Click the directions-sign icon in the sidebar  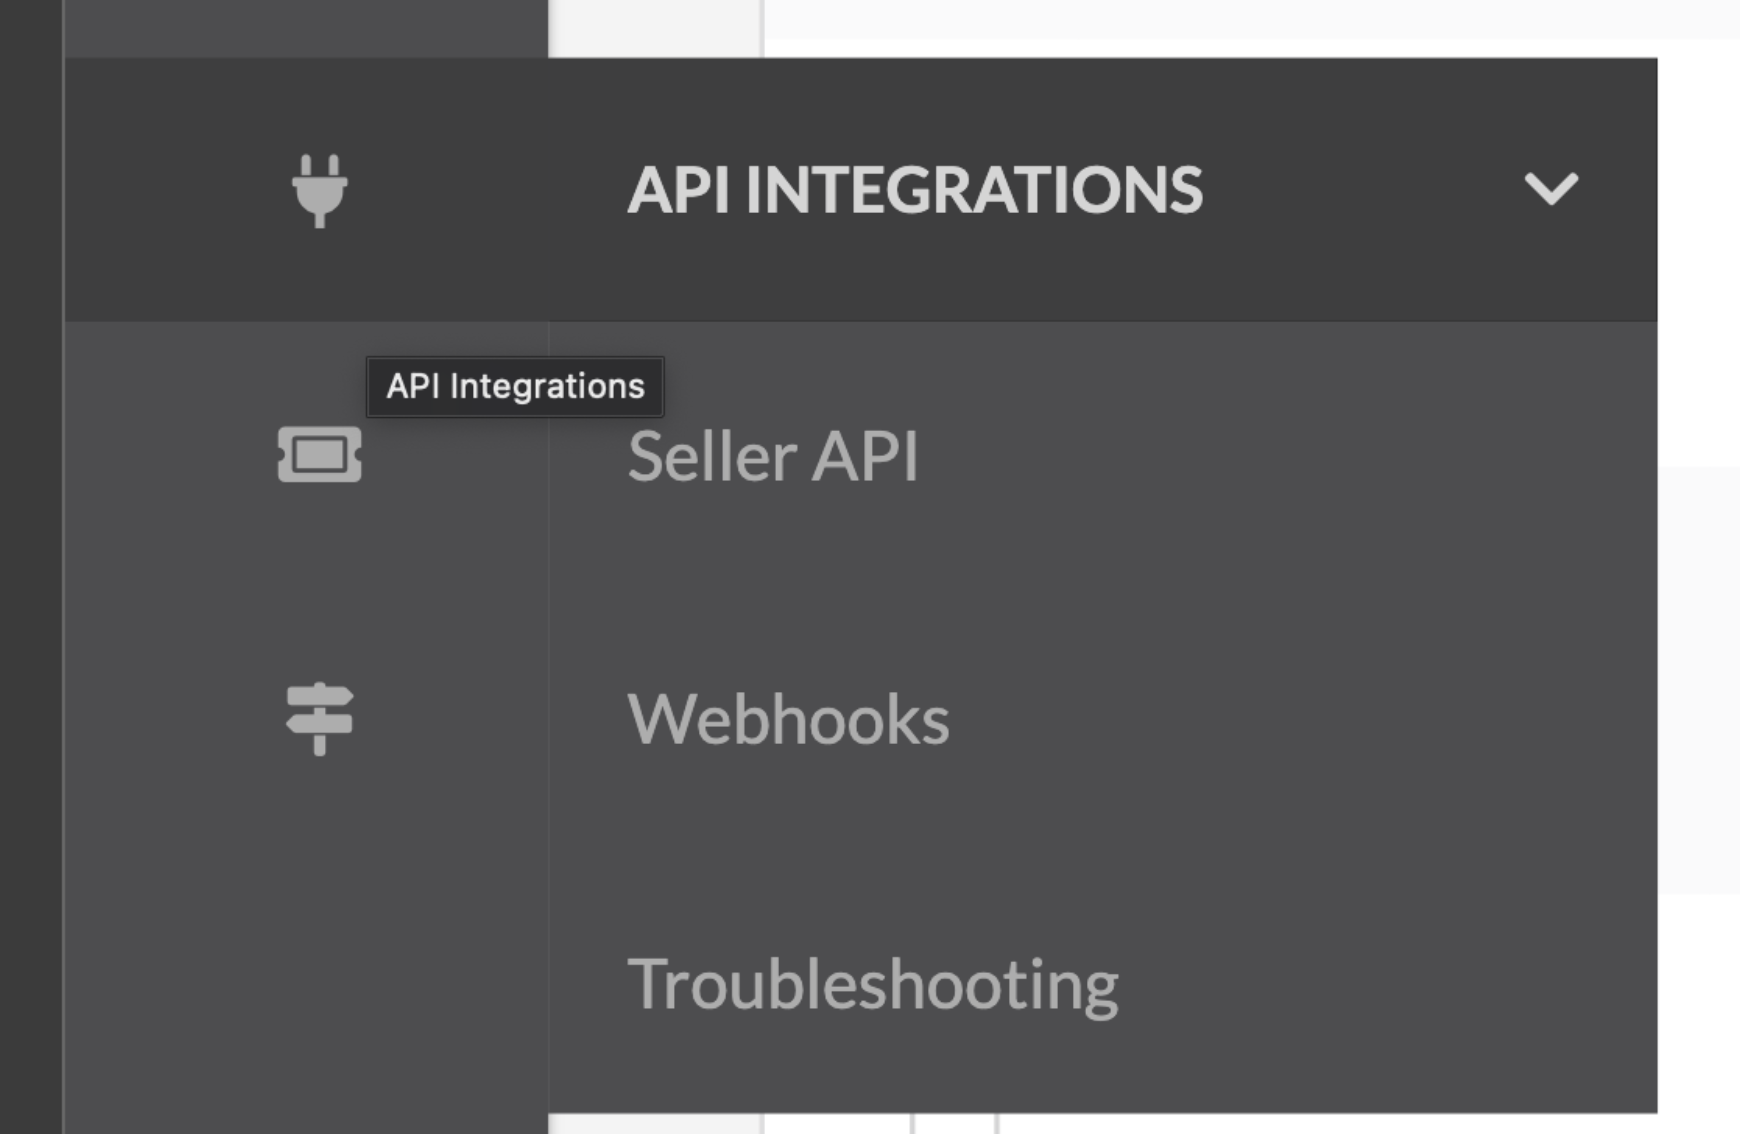point(321,716)
